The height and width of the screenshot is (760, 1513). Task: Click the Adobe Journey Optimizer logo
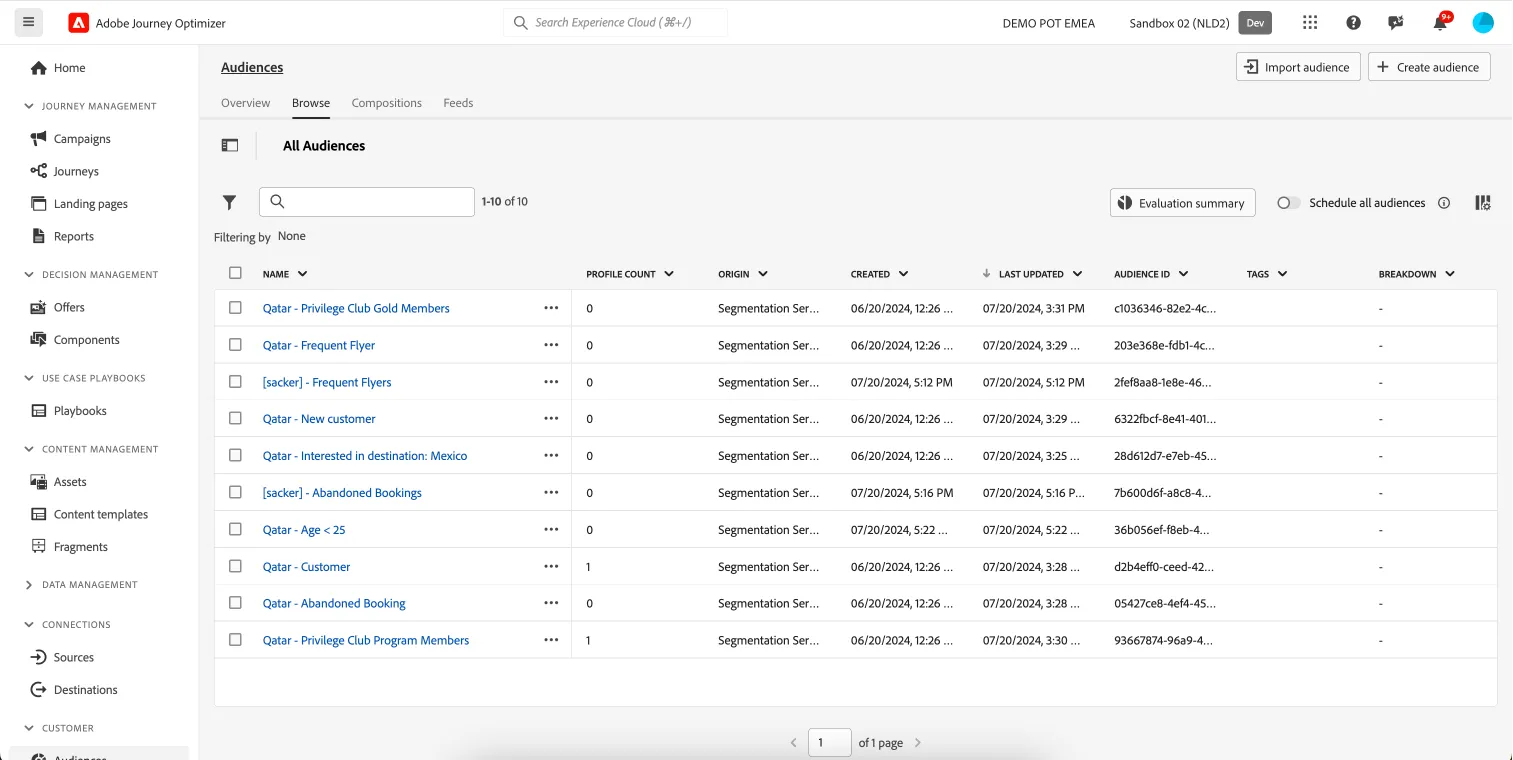click(79, 23)
